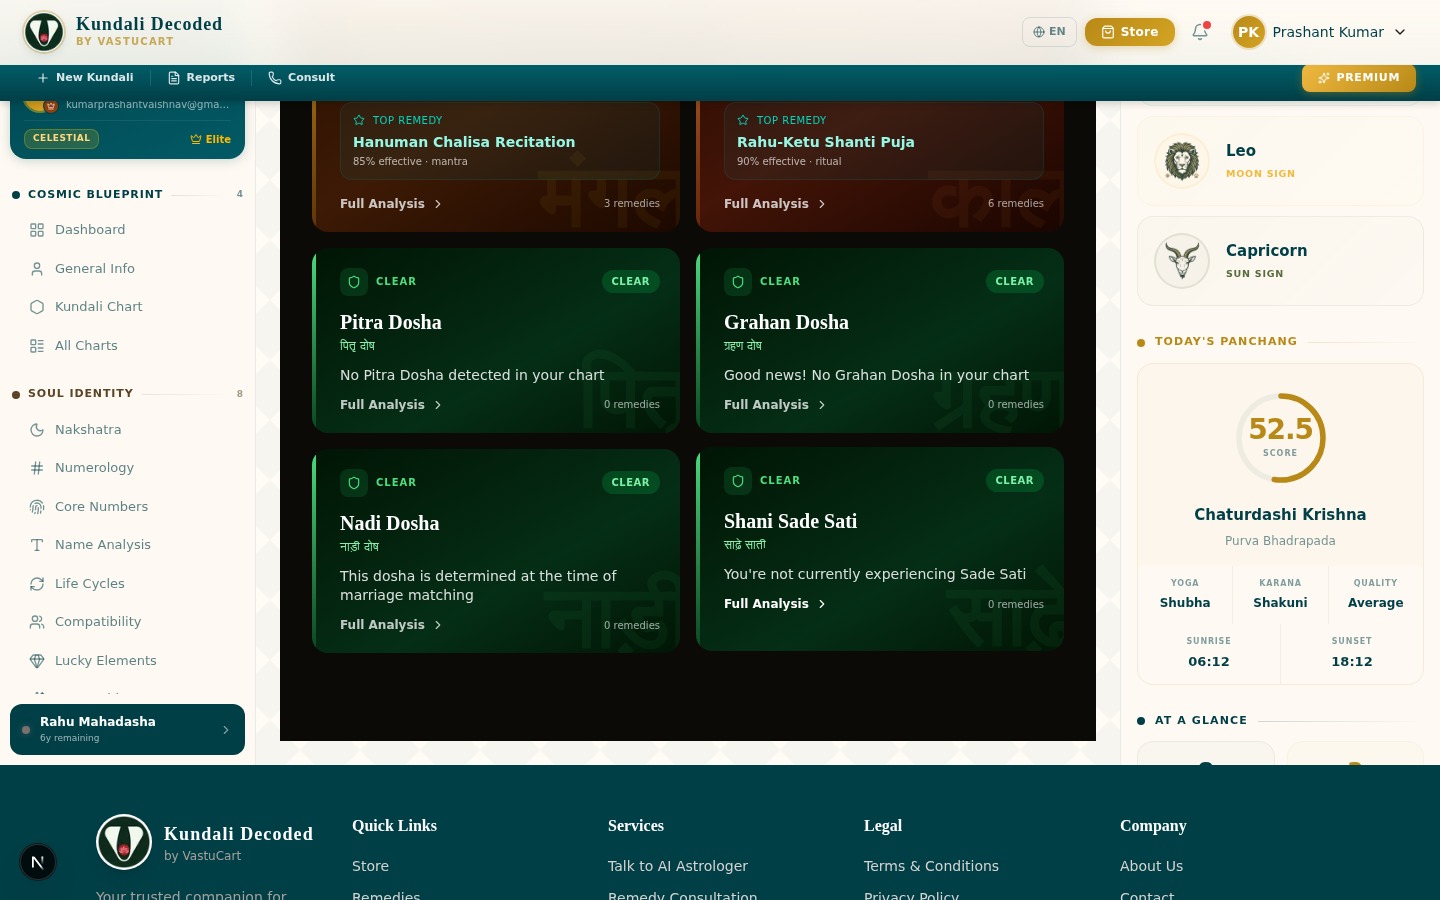Click the notification bell icon
The width and height of the screenshot is (1440, 900).
coord(1200,32)
